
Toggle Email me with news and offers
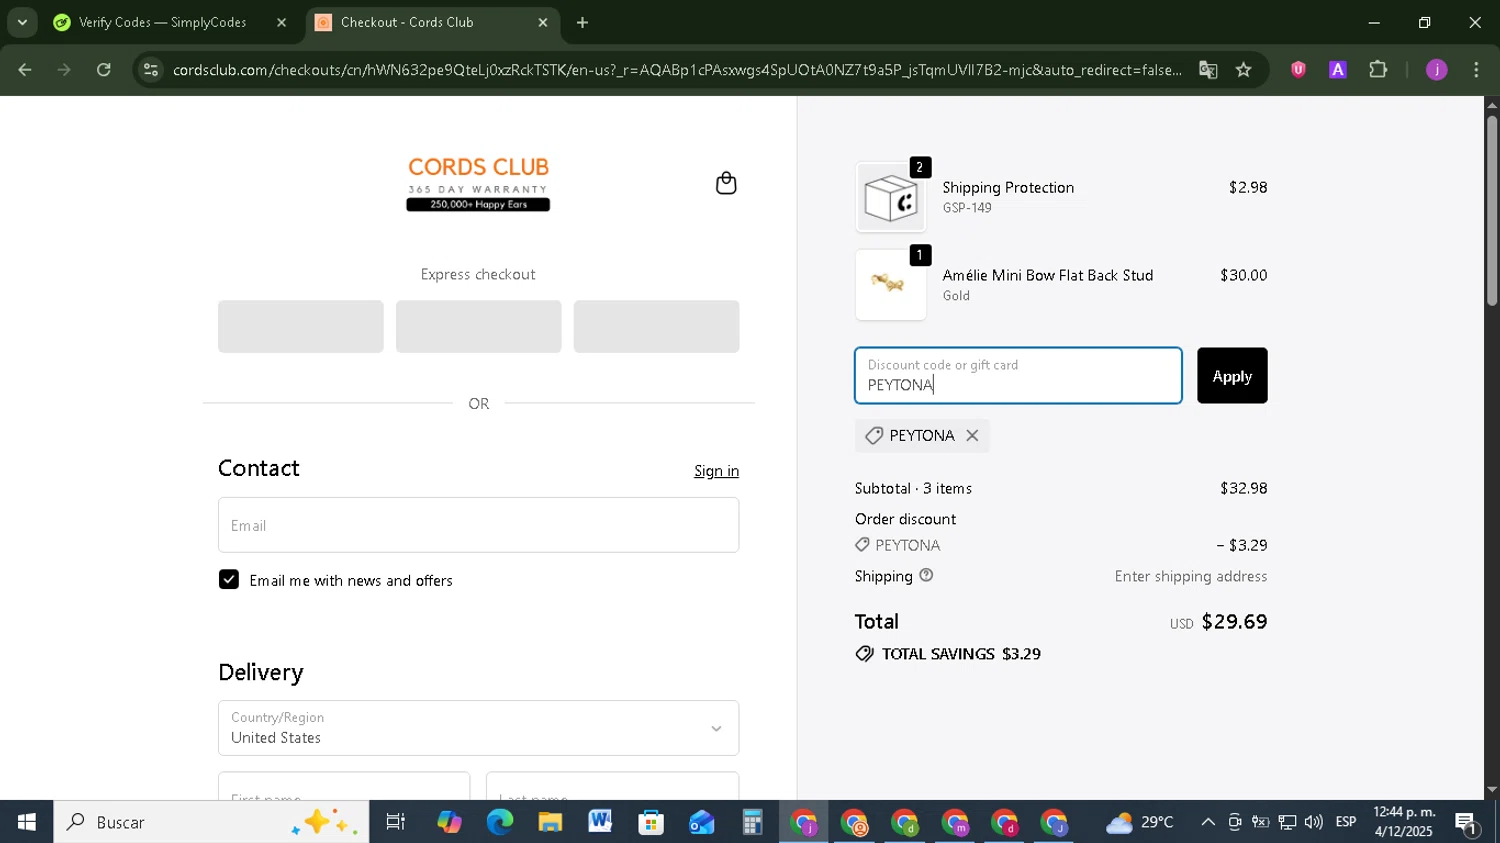(229, 580)
